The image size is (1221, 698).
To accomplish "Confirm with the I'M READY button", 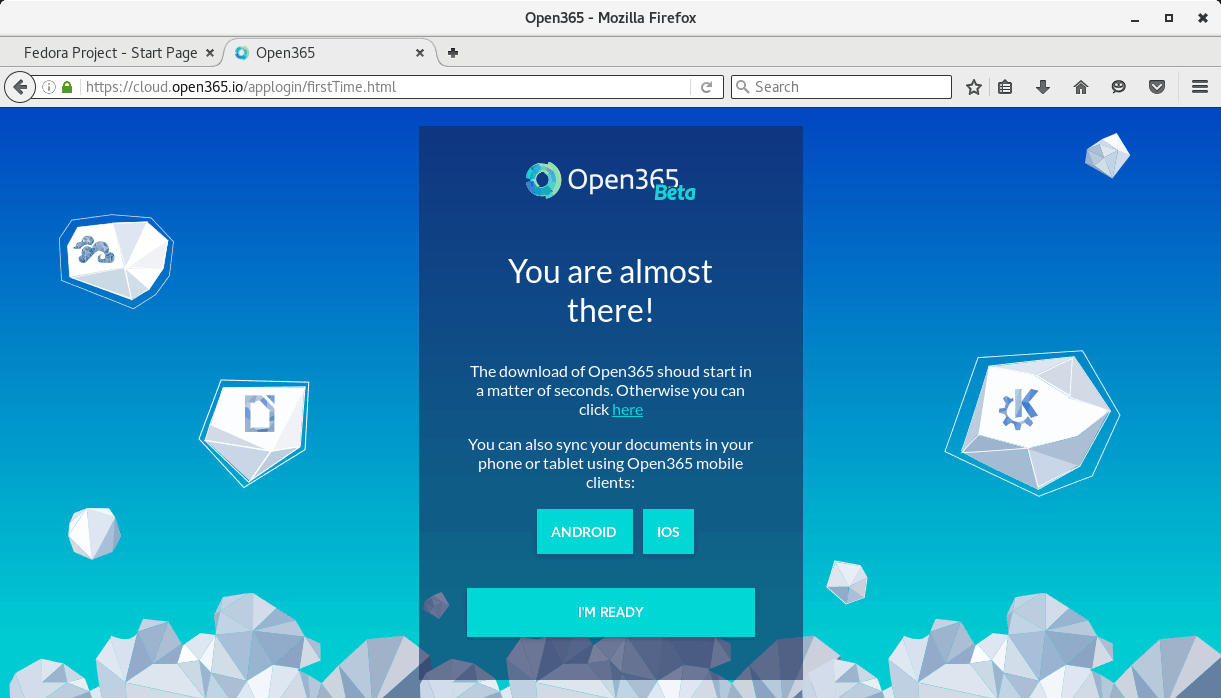I will click(611, 612).
